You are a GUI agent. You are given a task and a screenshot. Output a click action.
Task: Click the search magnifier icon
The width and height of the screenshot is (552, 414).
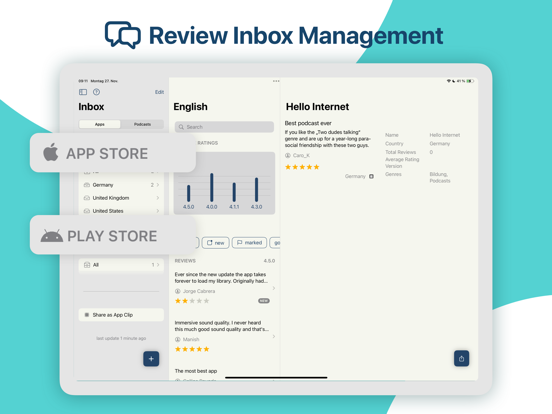[x=181, y=127]
